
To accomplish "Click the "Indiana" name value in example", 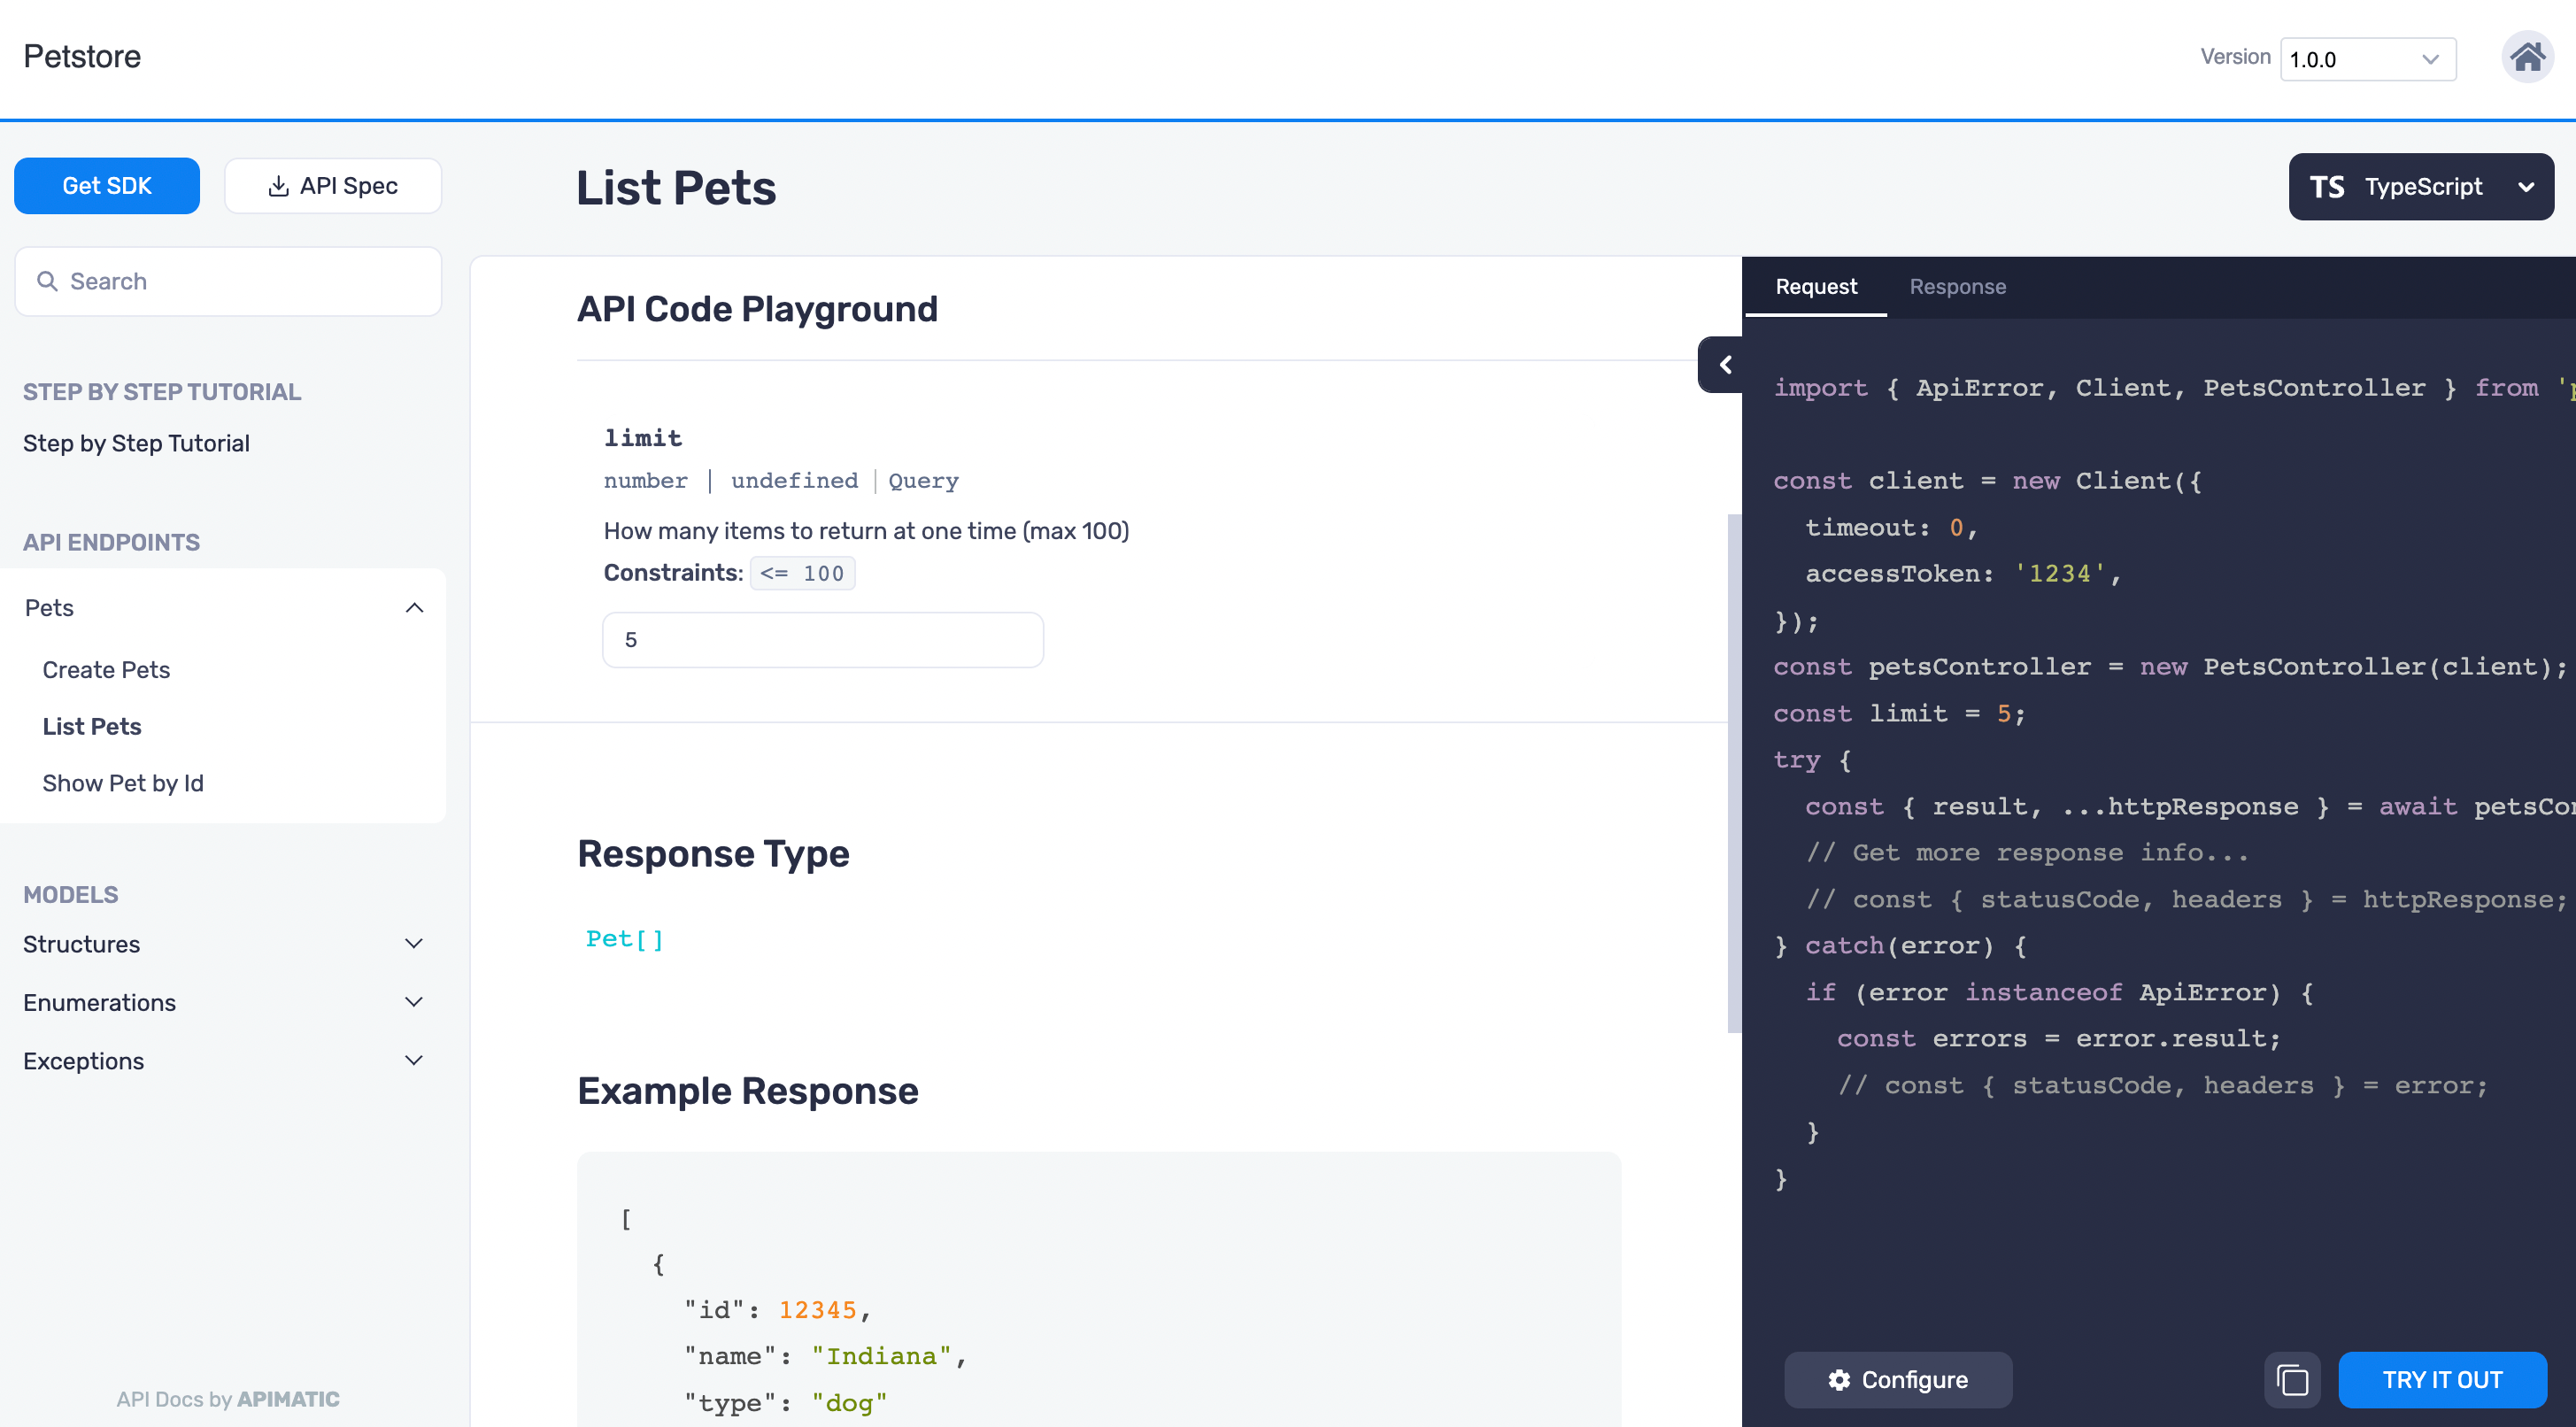I will pos(881,1356).
